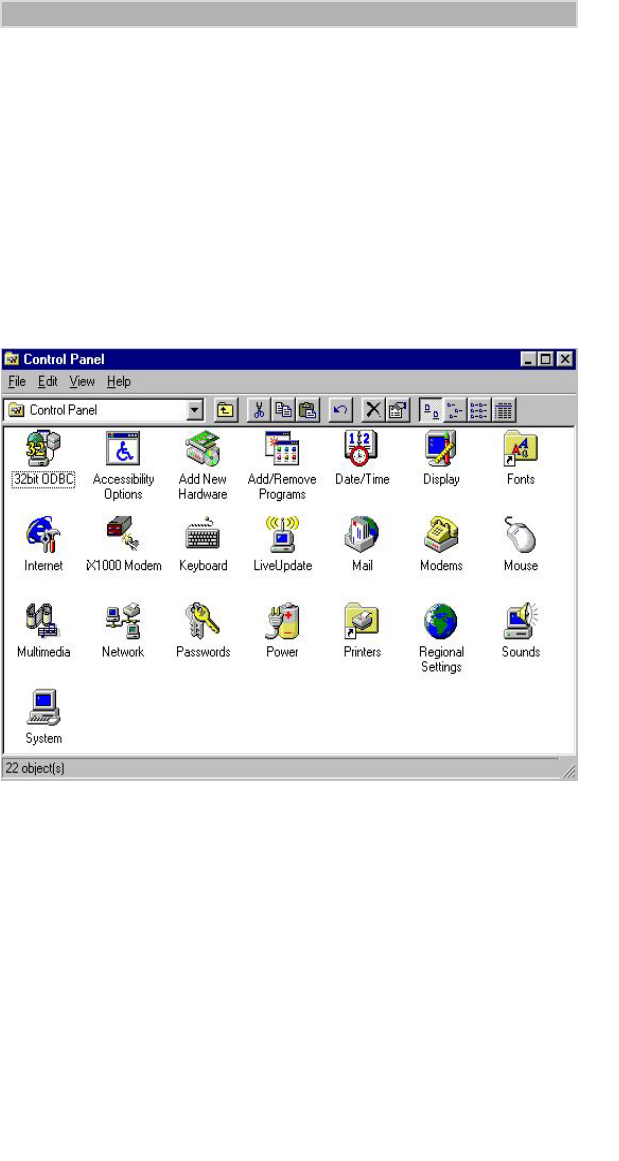Open the Fonts folder shortcut
The image size is (619, 1161).
(x=521, y=449)
